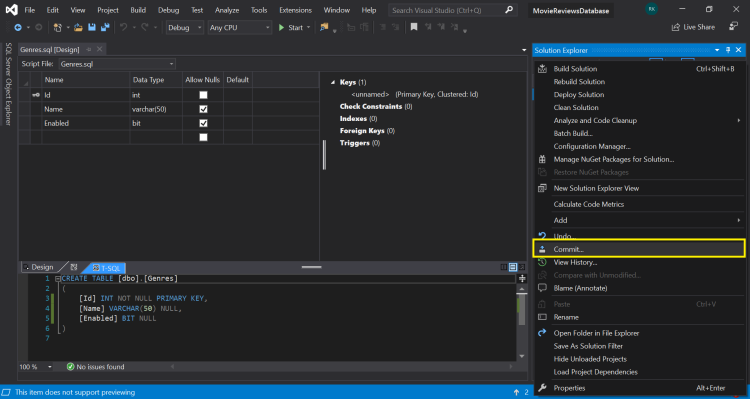Select the Foreign Keys (0) entry
This screenshot has height=399, width=750.
click(x=367, y=131)
